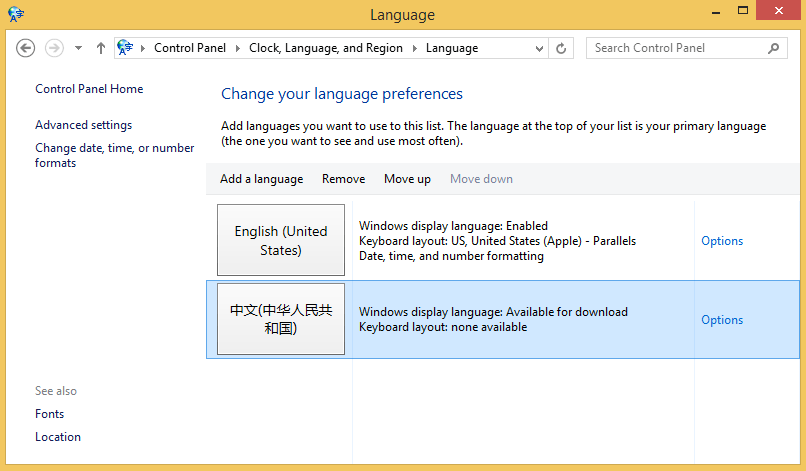Expand the chevron before Control Panel breadcrumb
Viewport: 806px width, 471px height.
[x=143, y=48]
